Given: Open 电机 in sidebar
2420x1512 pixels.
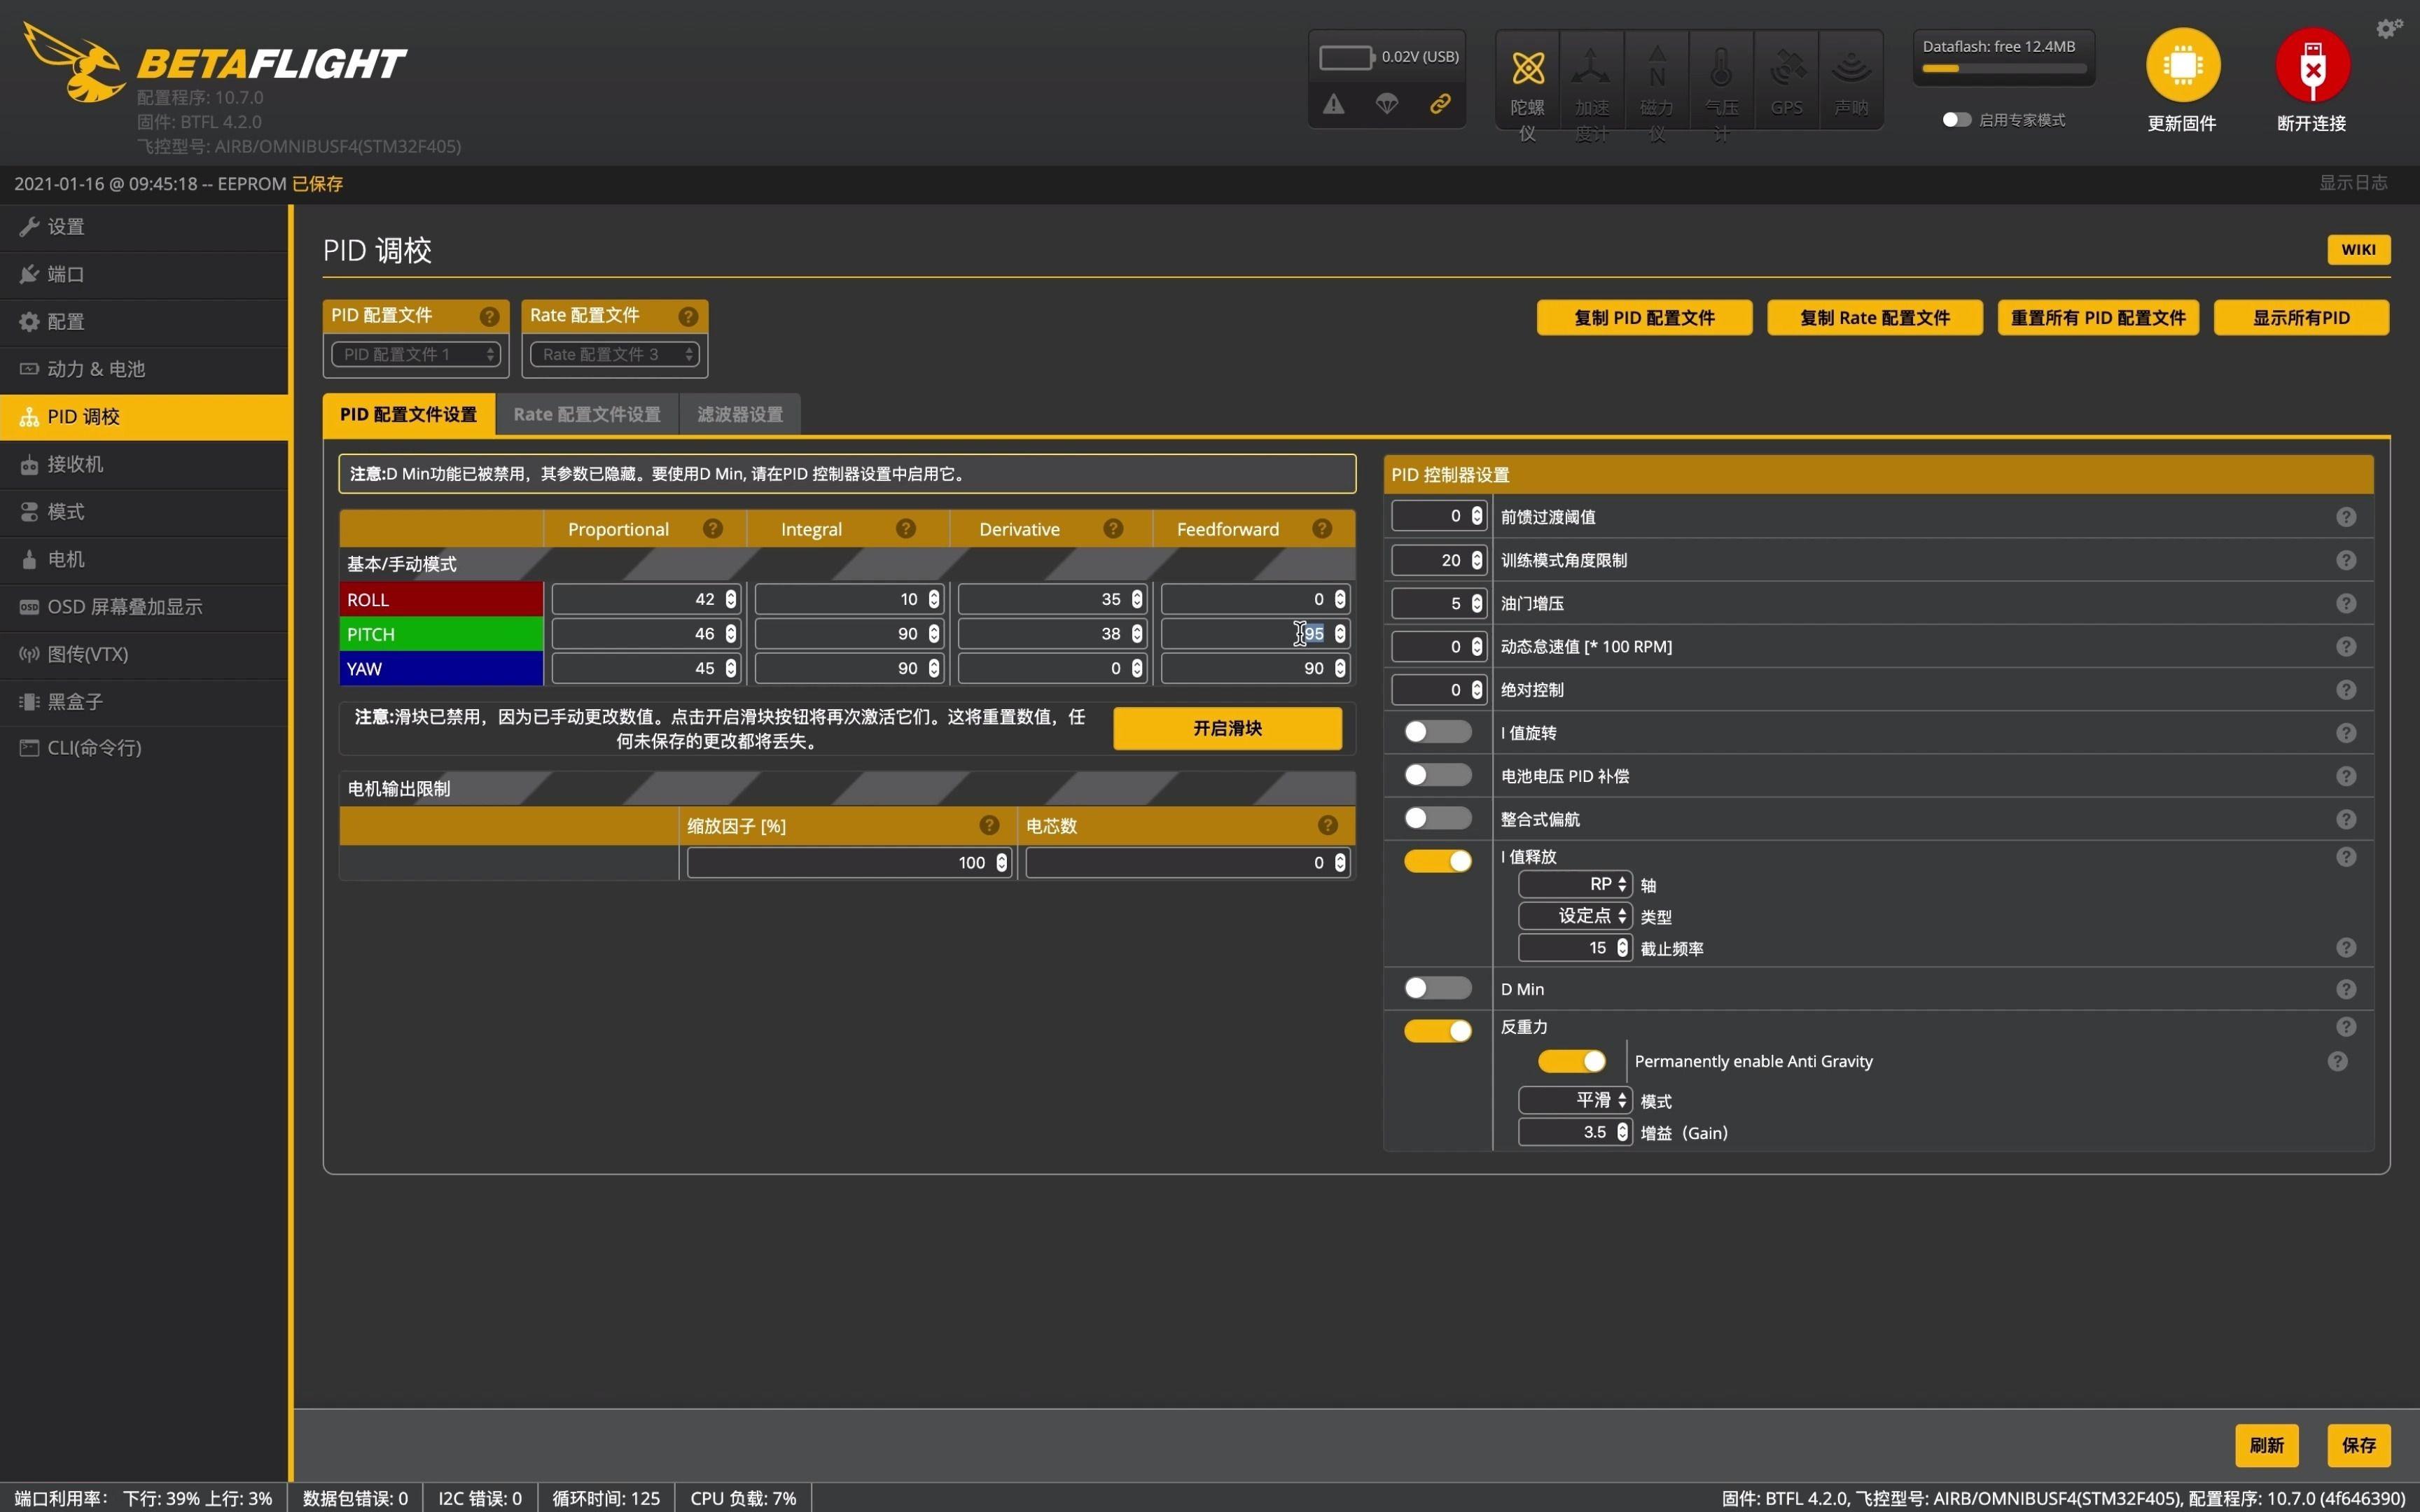Looking at the screenshot, I should 145,559.
